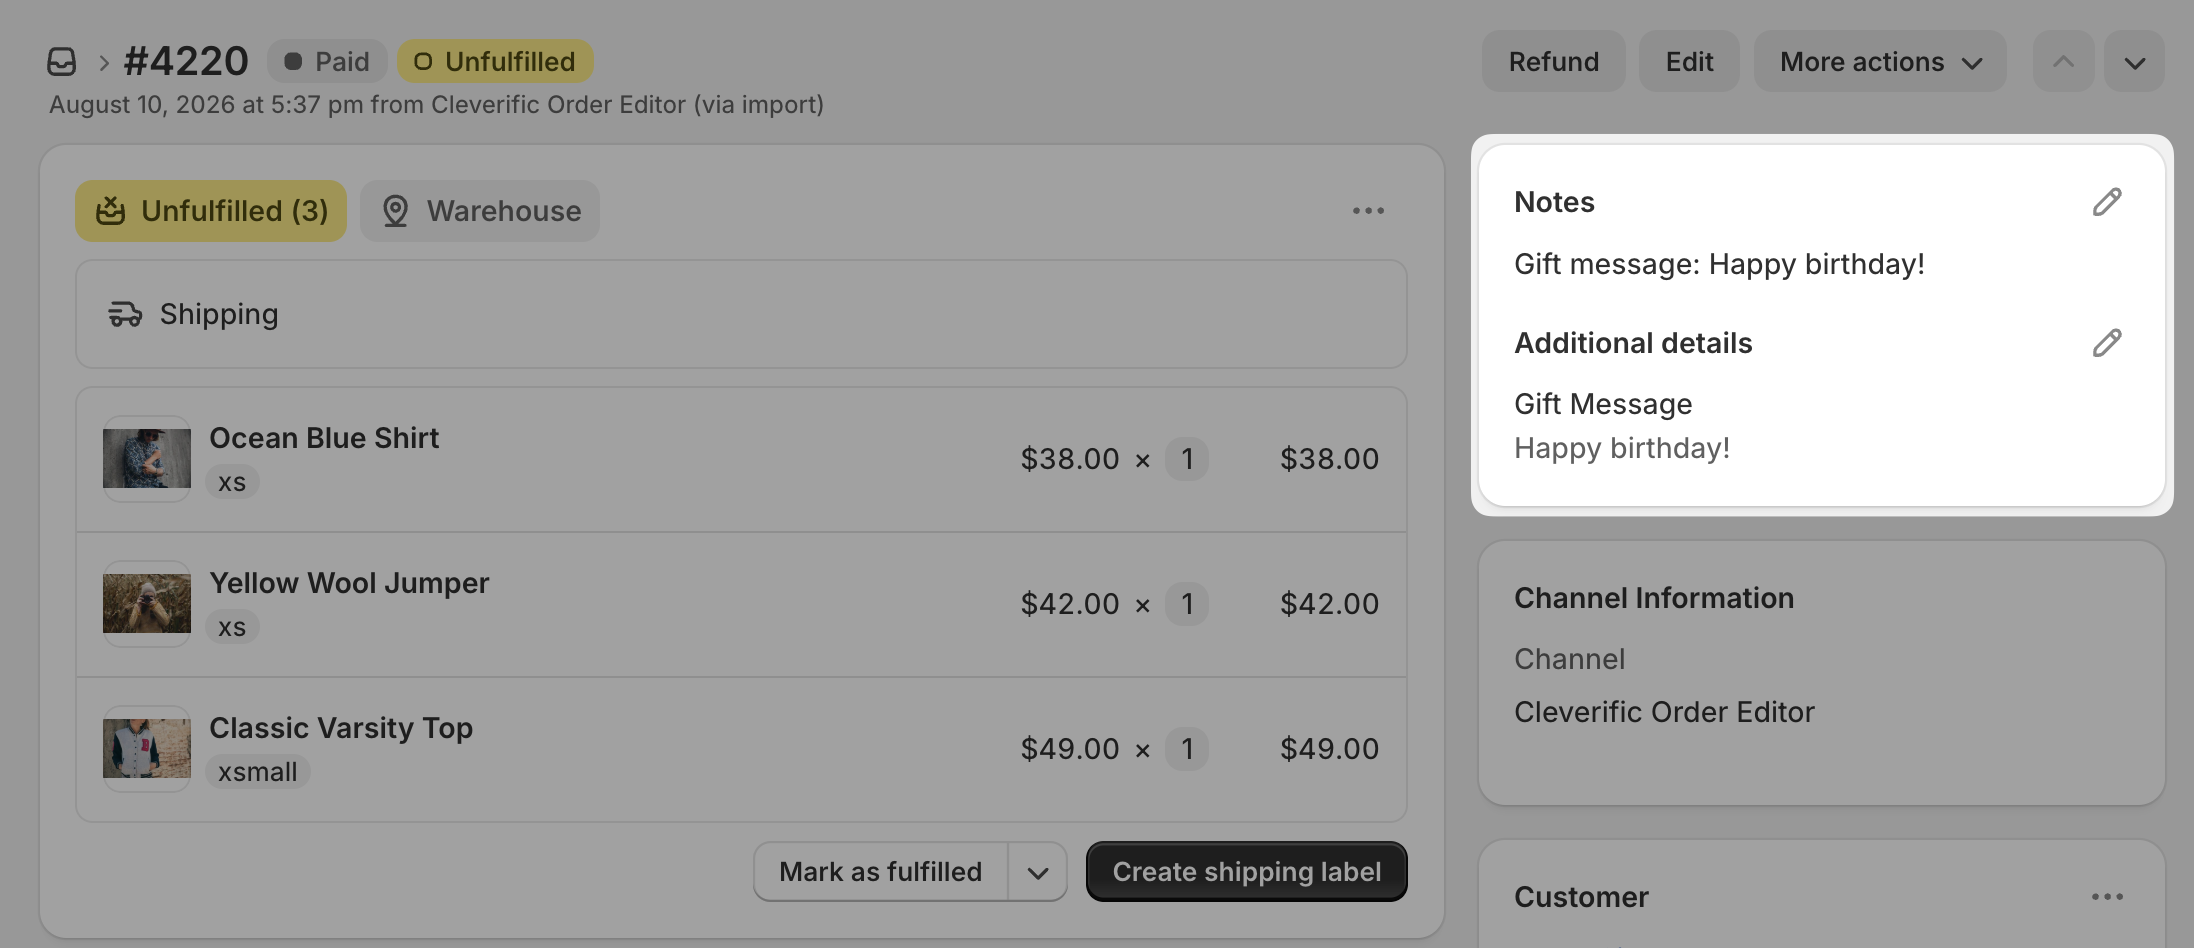Screen dimensions: 2194x948
Task: Edit Additional details via pencil icon
Action: click(2107, 343)
